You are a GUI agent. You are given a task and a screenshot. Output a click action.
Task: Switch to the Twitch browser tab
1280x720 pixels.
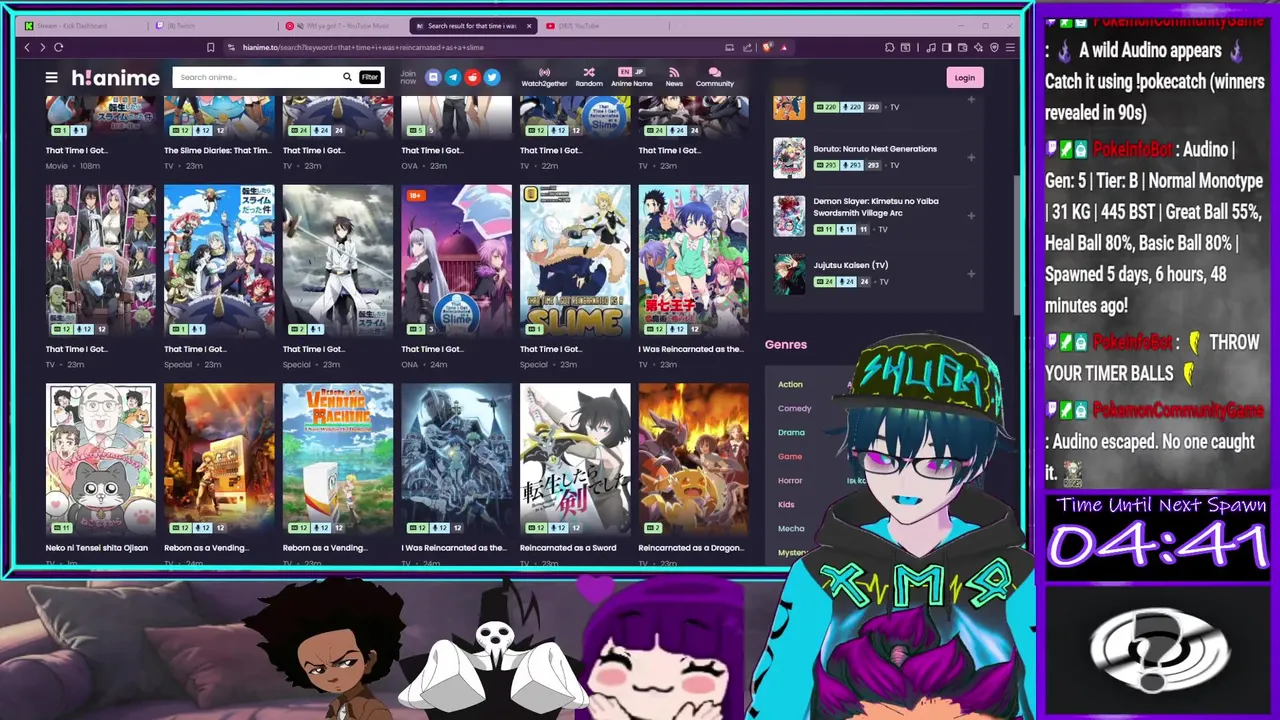tap(215, 26)
